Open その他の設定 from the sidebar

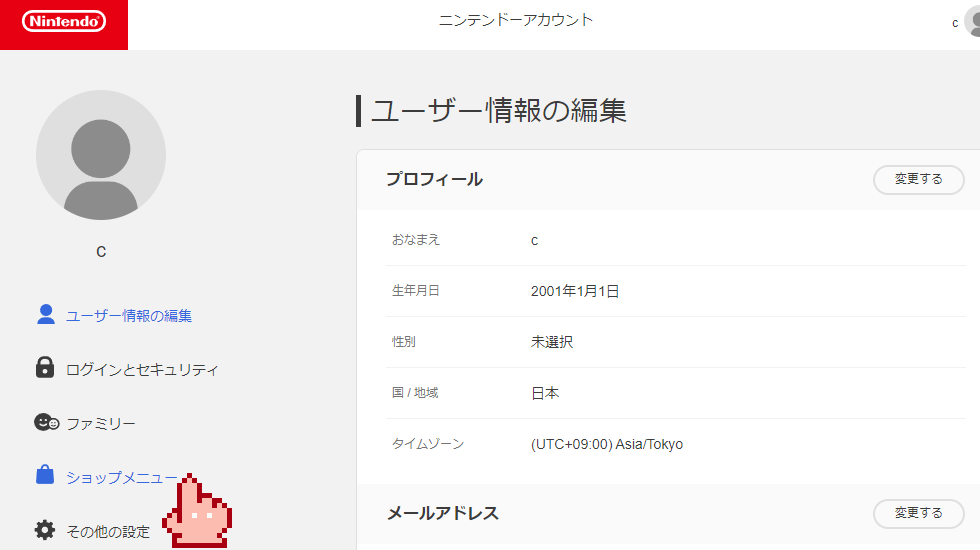coord(108,532)
